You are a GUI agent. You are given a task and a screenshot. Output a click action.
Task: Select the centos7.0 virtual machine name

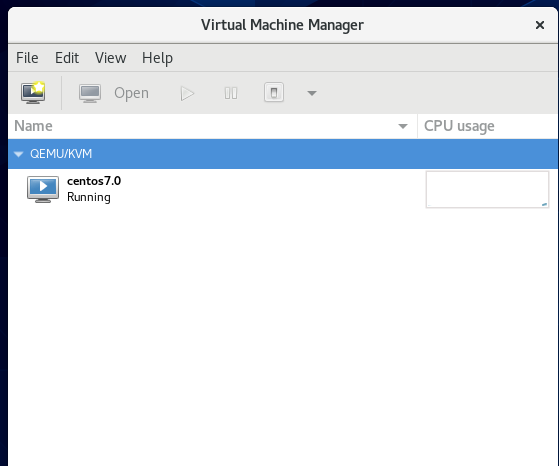click(94, 181)
